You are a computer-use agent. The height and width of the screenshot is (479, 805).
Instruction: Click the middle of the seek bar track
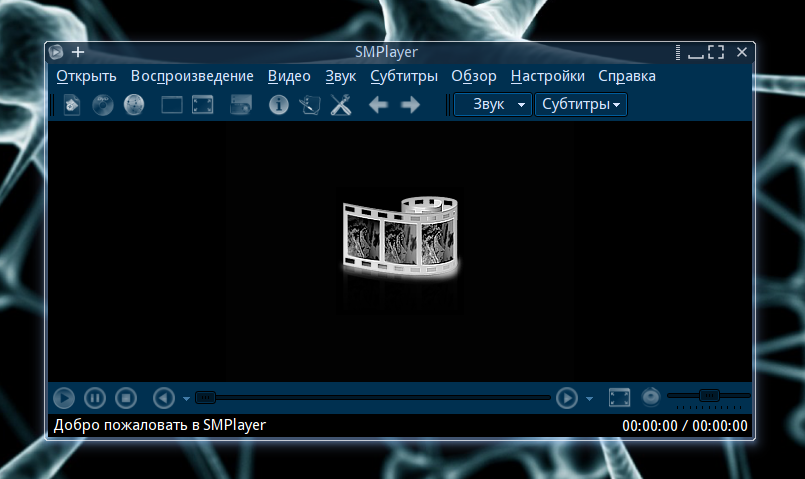coord(373,397)
